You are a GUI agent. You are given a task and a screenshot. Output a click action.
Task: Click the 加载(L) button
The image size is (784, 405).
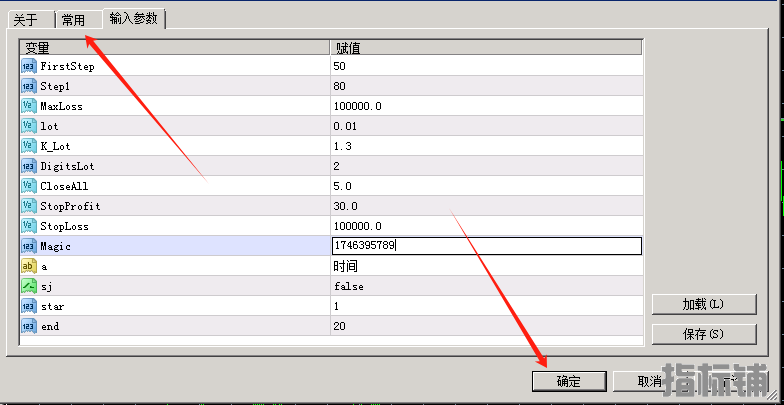click(702, 304)
